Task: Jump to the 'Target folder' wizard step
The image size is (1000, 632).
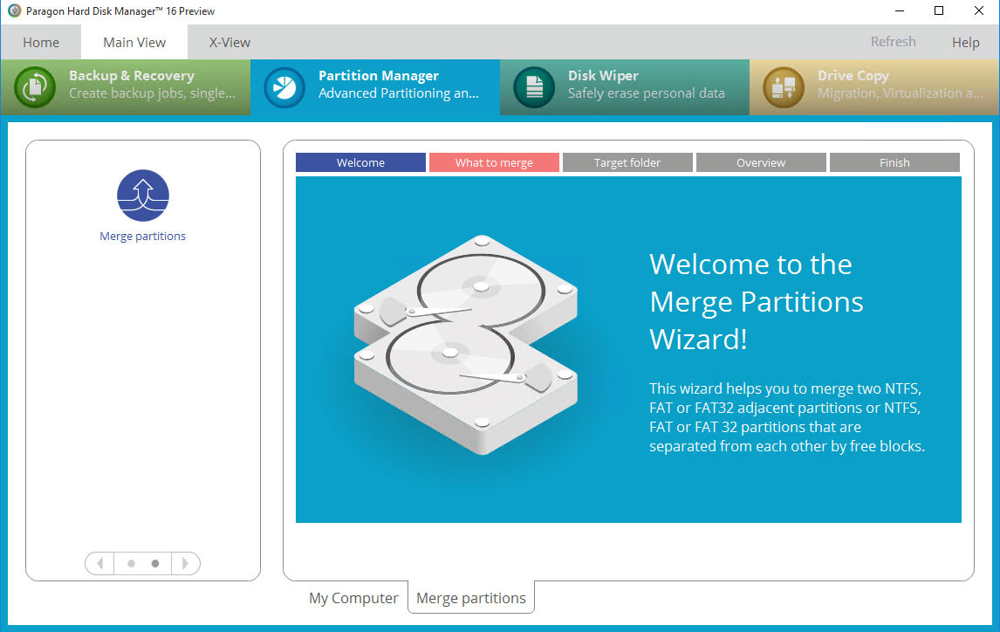Action: pyautogui.click(x=627, y=162)
